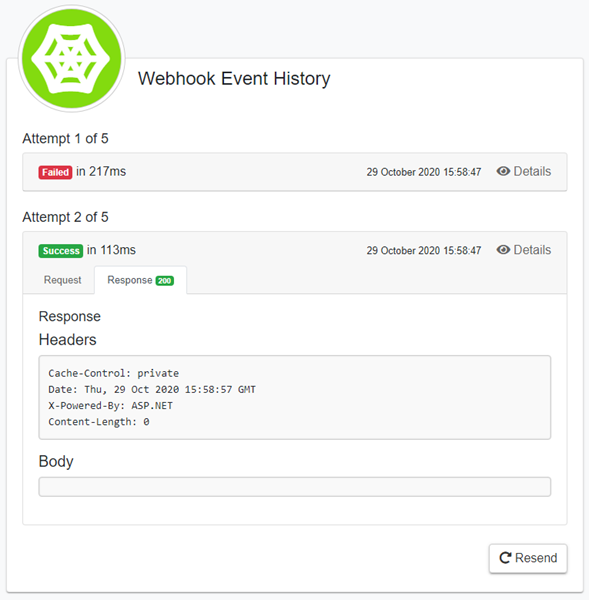Click the eye icon for Attempt 2
Image resolution: width=589 pixels, height=600 pixels.
pos(503,249)
